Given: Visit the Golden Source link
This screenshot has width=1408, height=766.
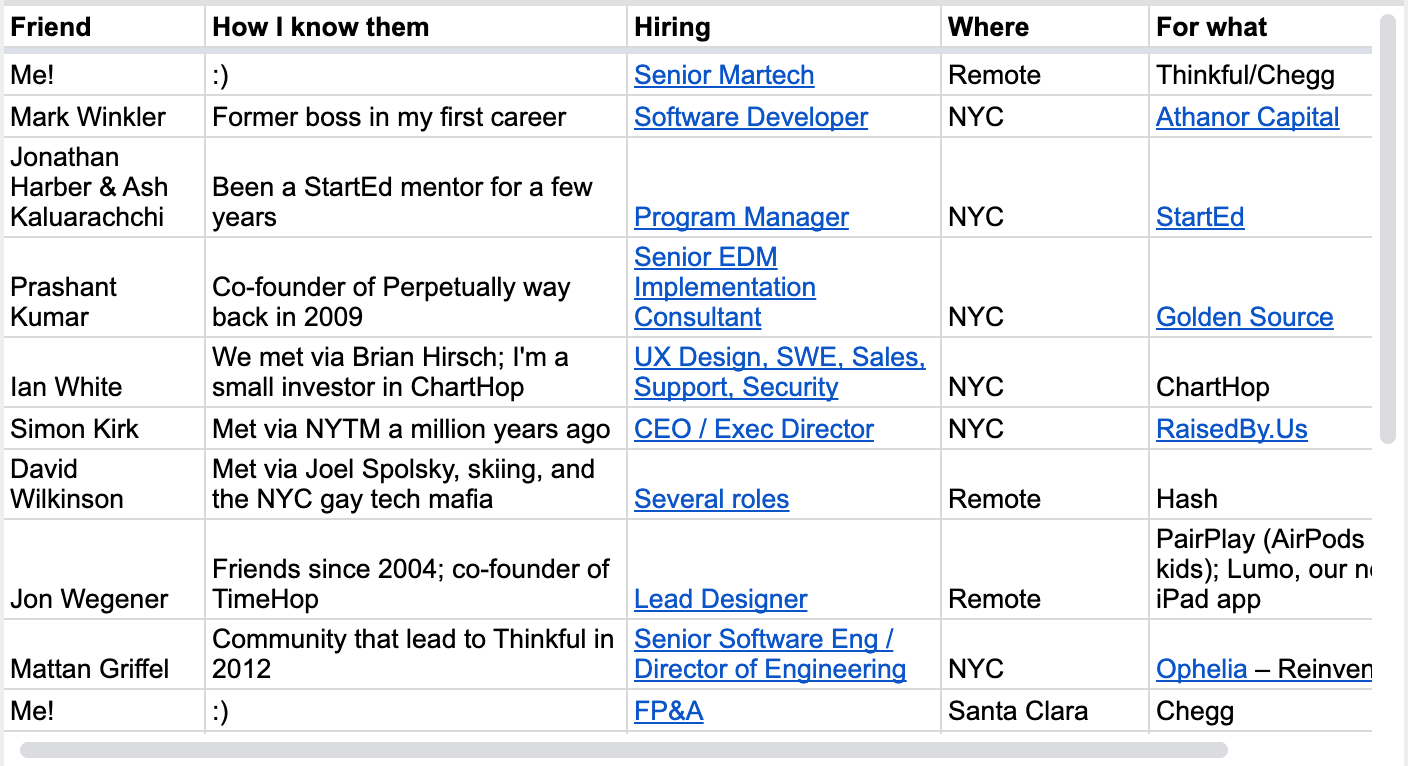Looking at the screenshot, I should point(1244,317).
